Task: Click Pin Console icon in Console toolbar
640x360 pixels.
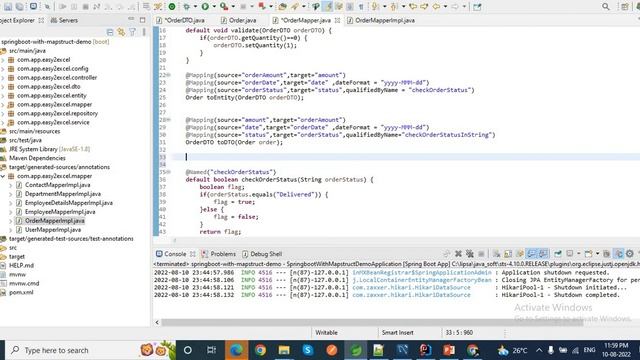Action: pos(558,254)
